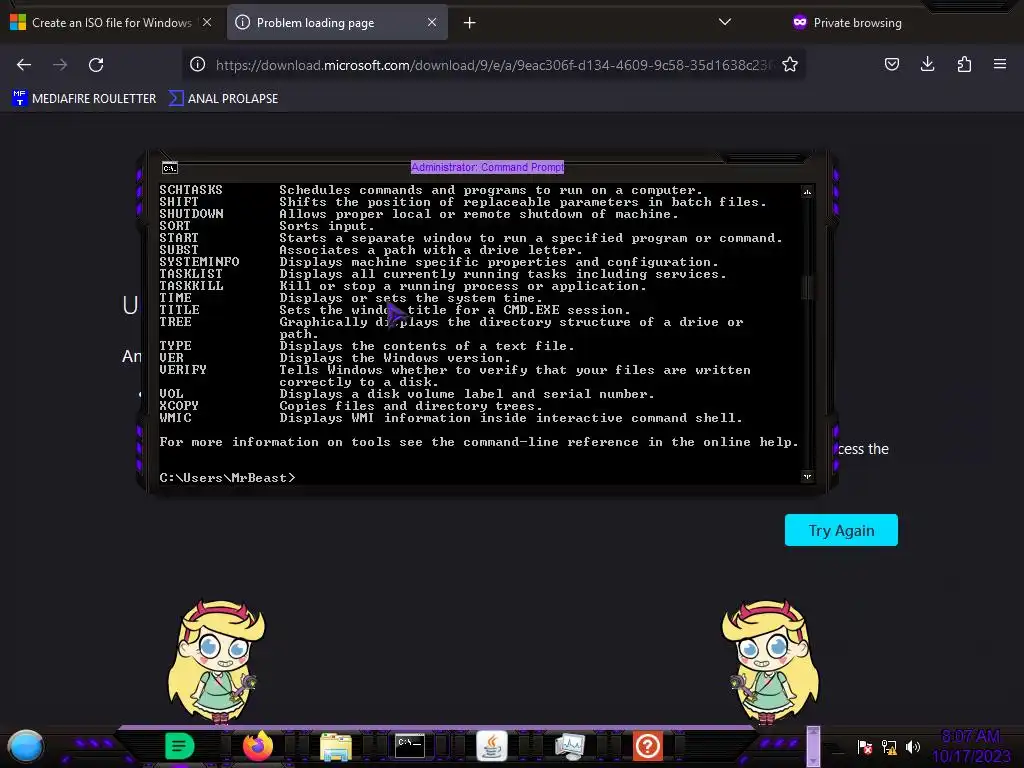Click Command Prompt scrollbar down arrow
The image size is (1024, 768).
(807, 476)
